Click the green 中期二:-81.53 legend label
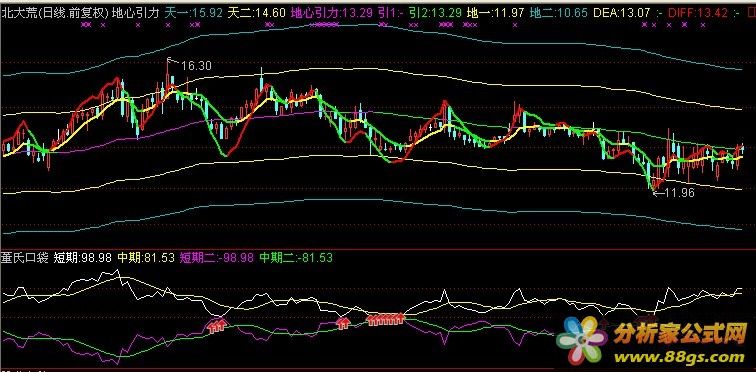 [x=296, y=258]
